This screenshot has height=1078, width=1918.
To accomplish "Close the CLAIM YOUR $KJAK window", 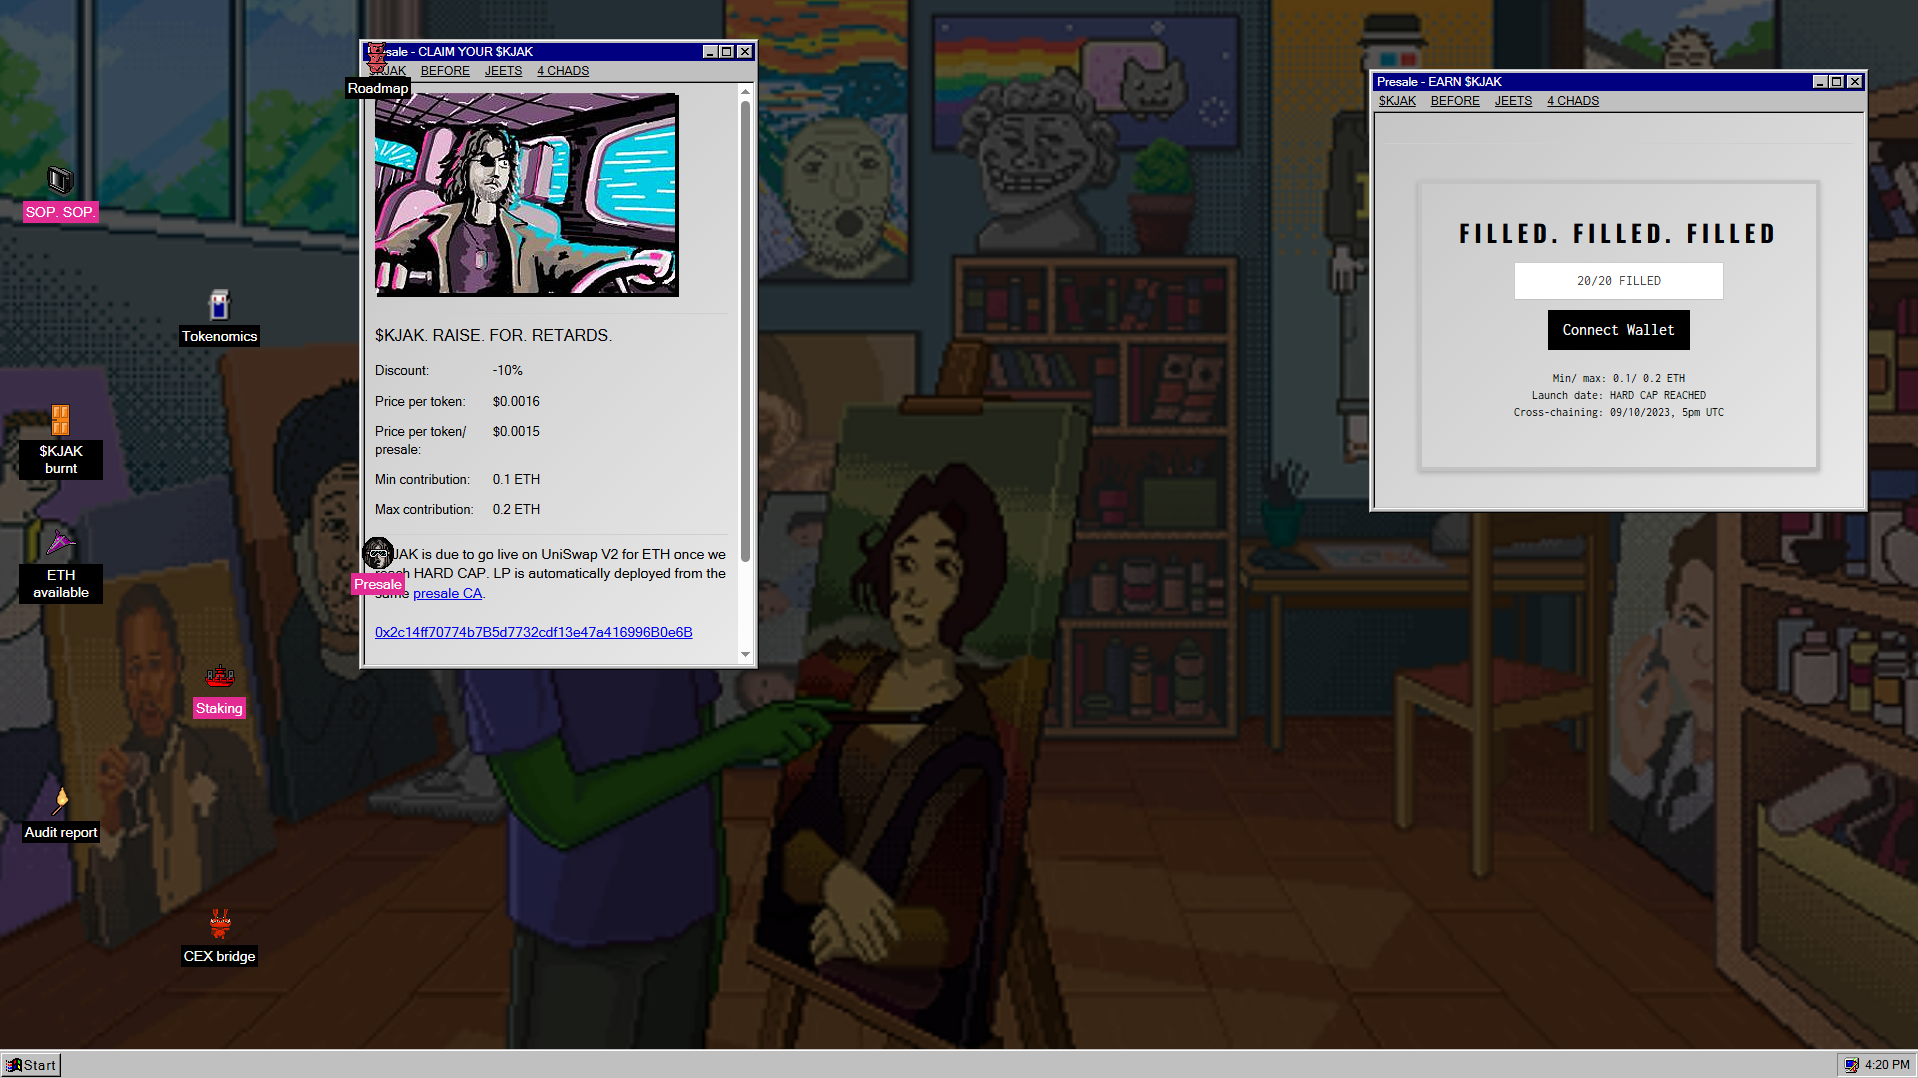I will coord(745,52).
